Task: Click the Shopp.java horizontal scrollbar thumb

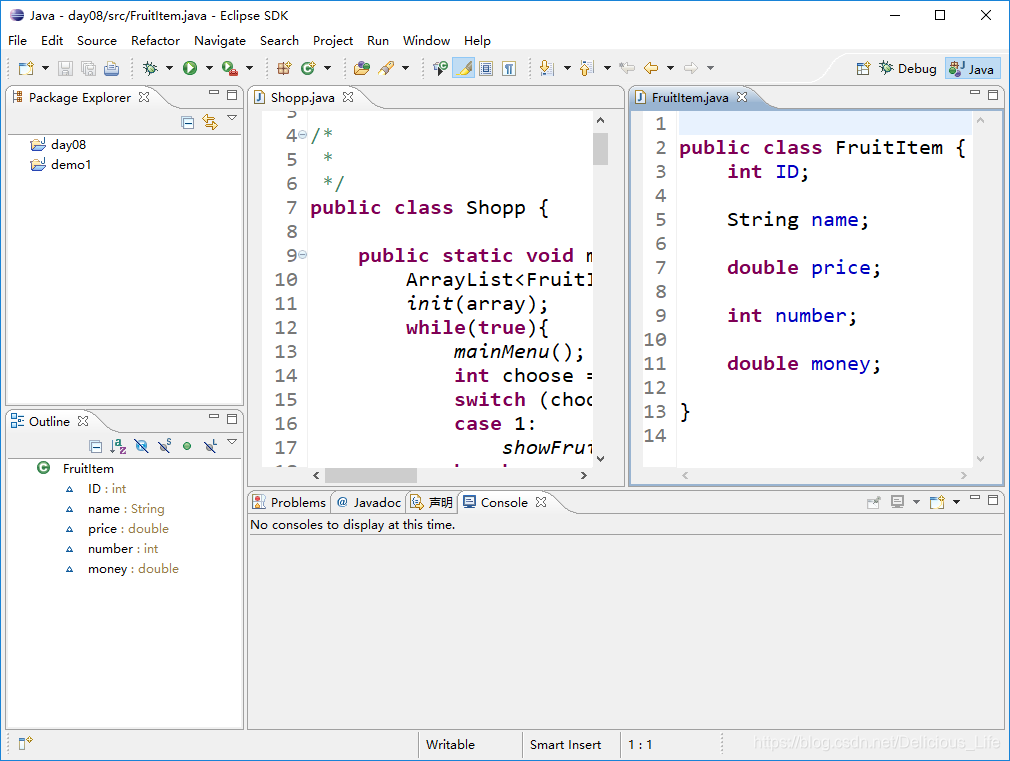Action: click(371, 476)
